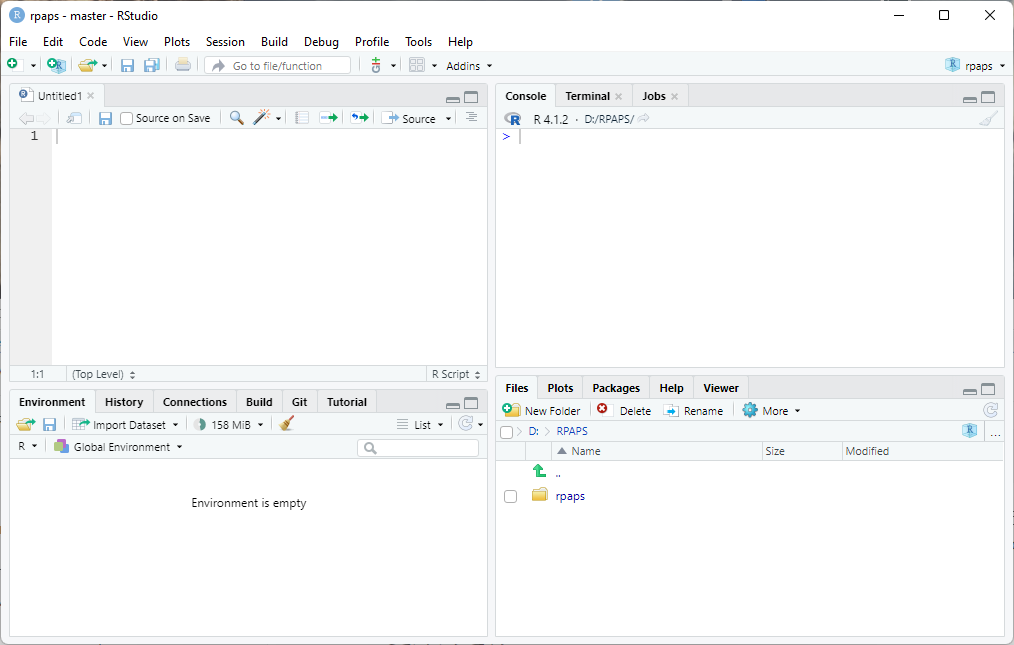Viewport: 1014px width, 645px height.
Task: Save the workspace in the Environment pane
Action: coord(49,424)
